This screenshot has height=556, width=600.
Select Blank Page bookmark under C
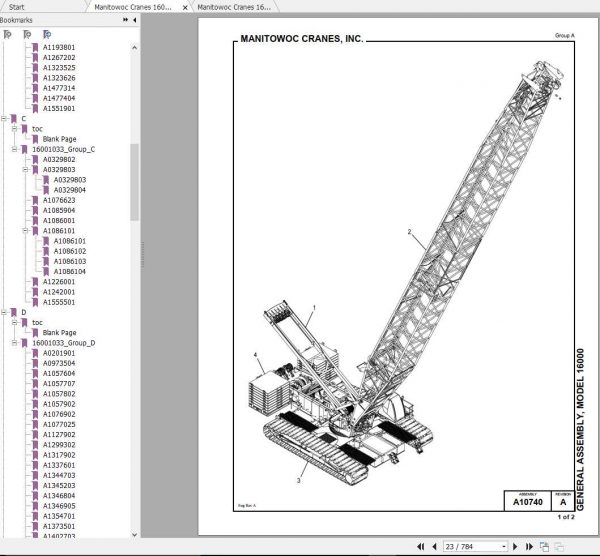[x=59, y=139]
